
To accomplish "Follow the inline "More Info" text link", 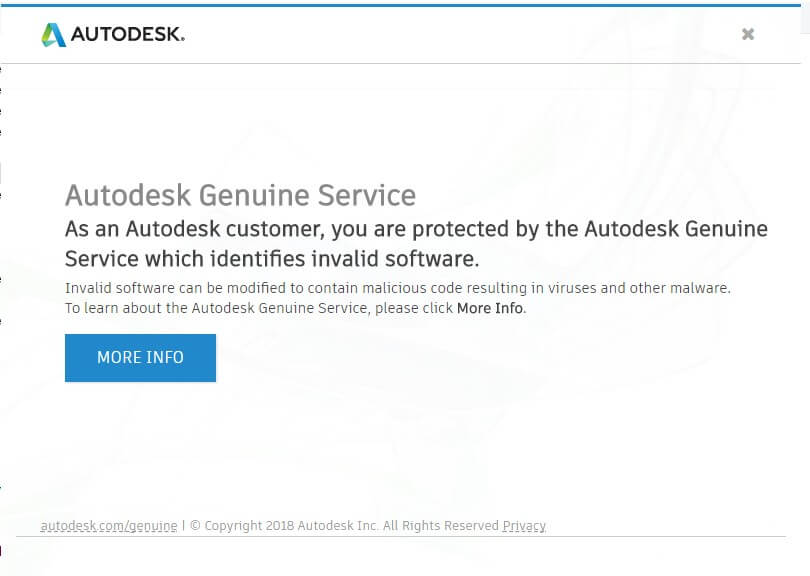I will click(x=490, y=308).
